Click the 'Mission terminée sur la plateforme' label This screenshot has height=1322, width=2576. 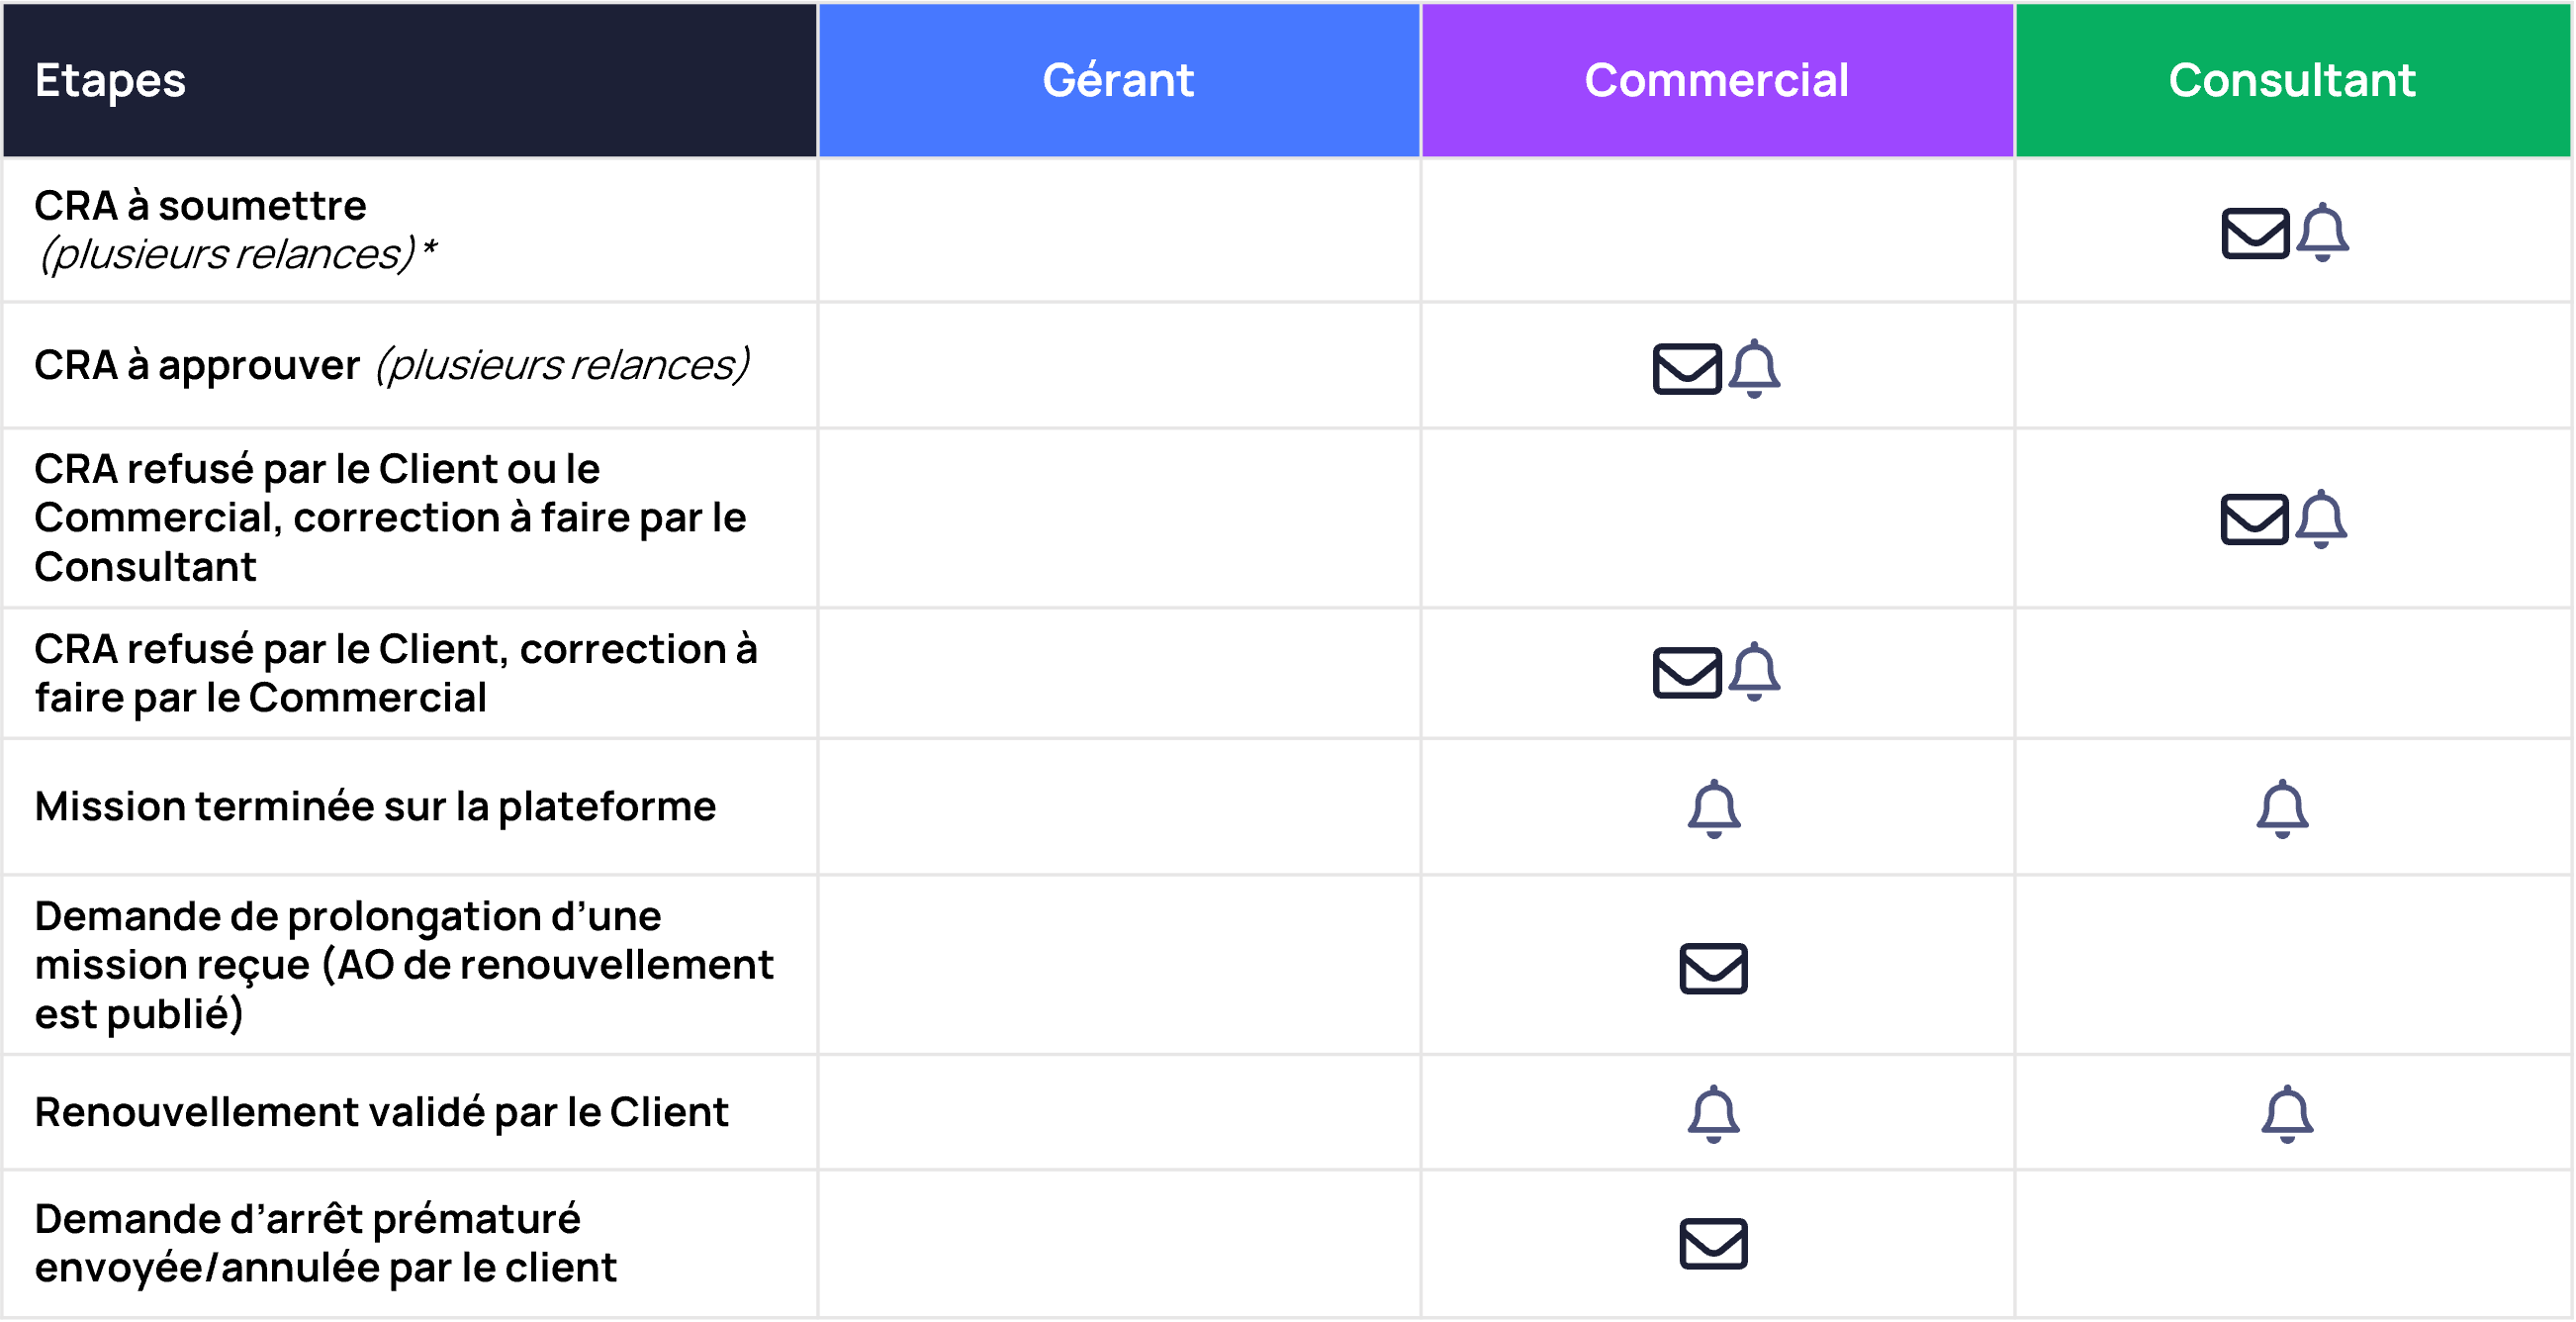point(375,807)
